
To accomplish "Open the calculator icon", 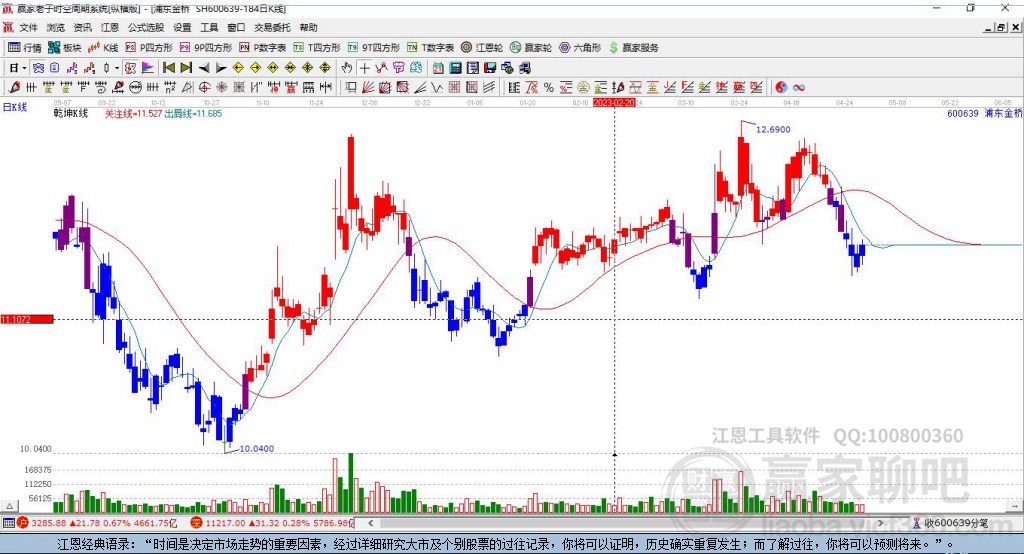I will click(455, 68).
